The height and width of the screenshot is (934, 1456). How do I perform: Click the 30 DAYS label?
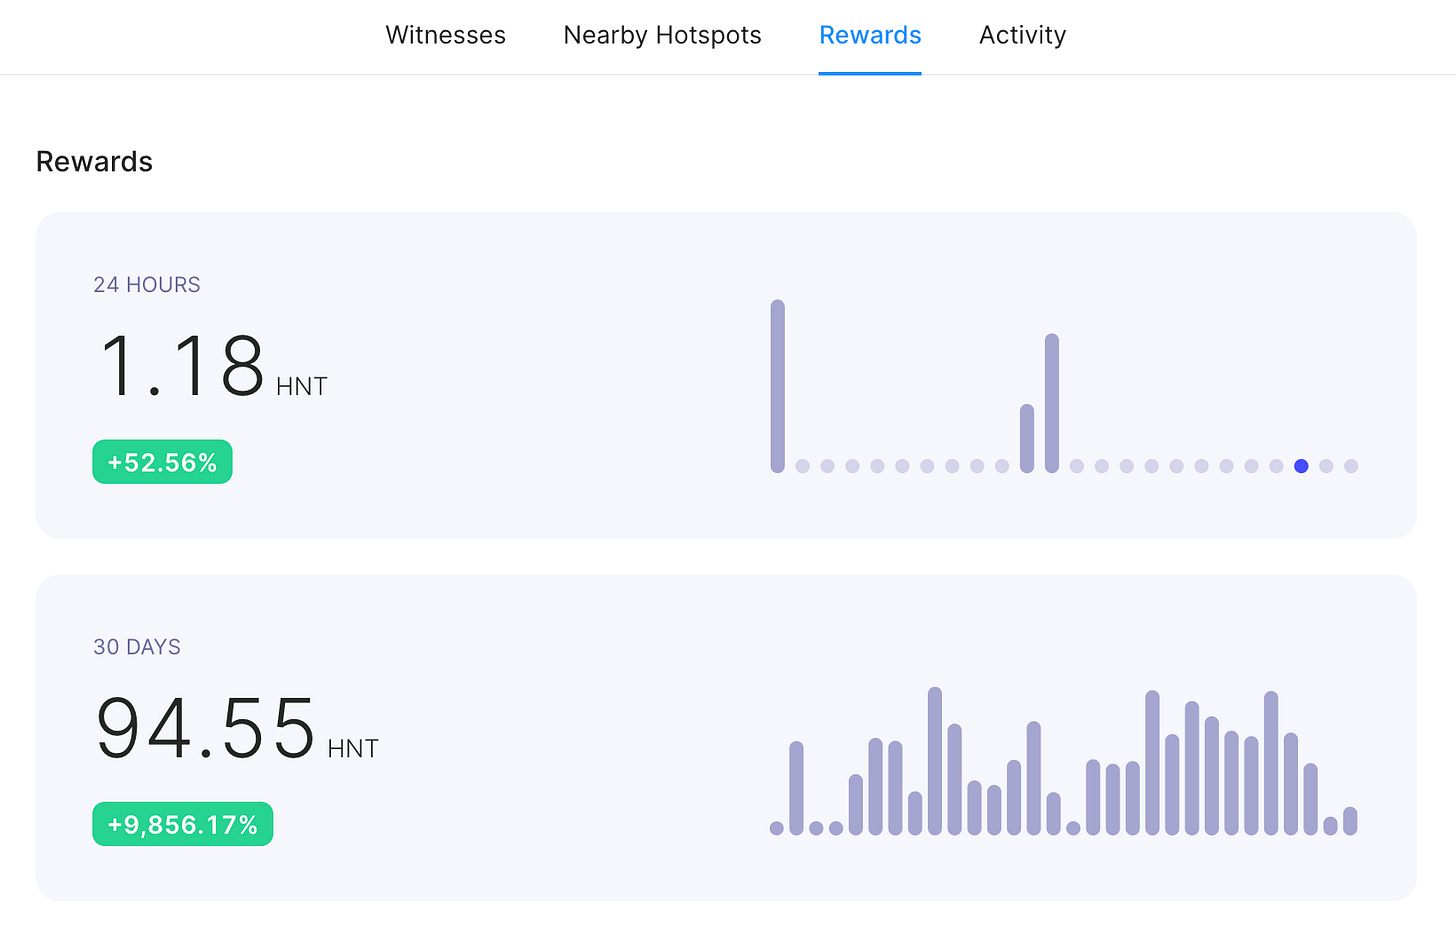[137, 647]
